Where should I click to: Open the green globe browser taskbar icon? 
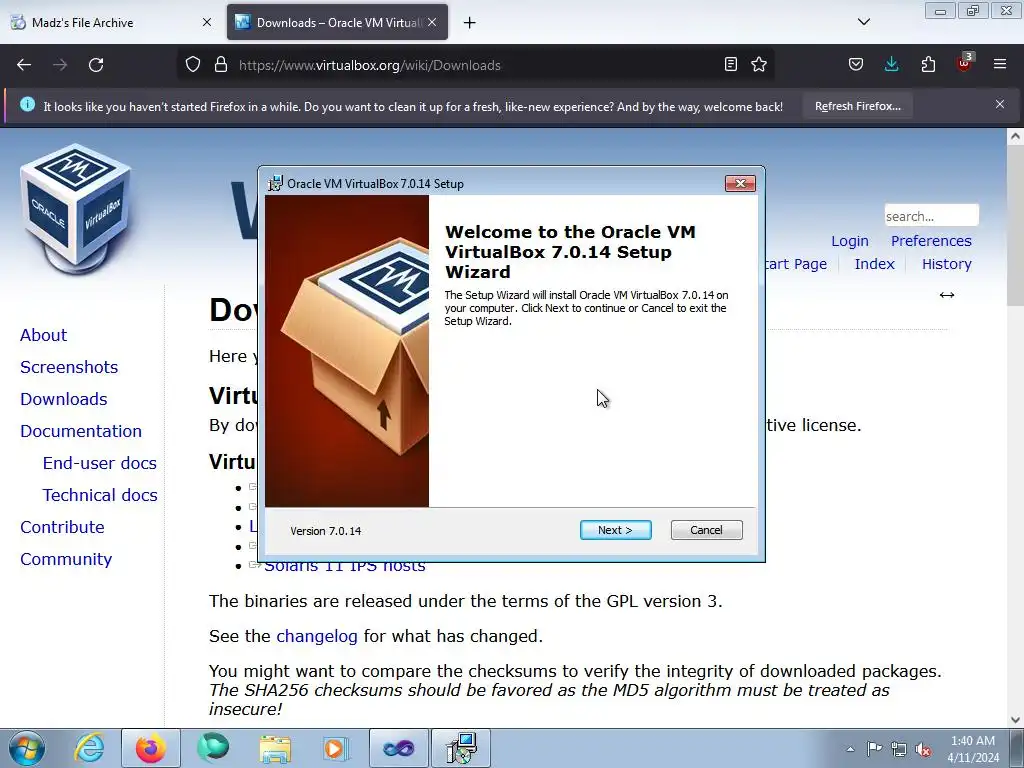click(213, 748)
